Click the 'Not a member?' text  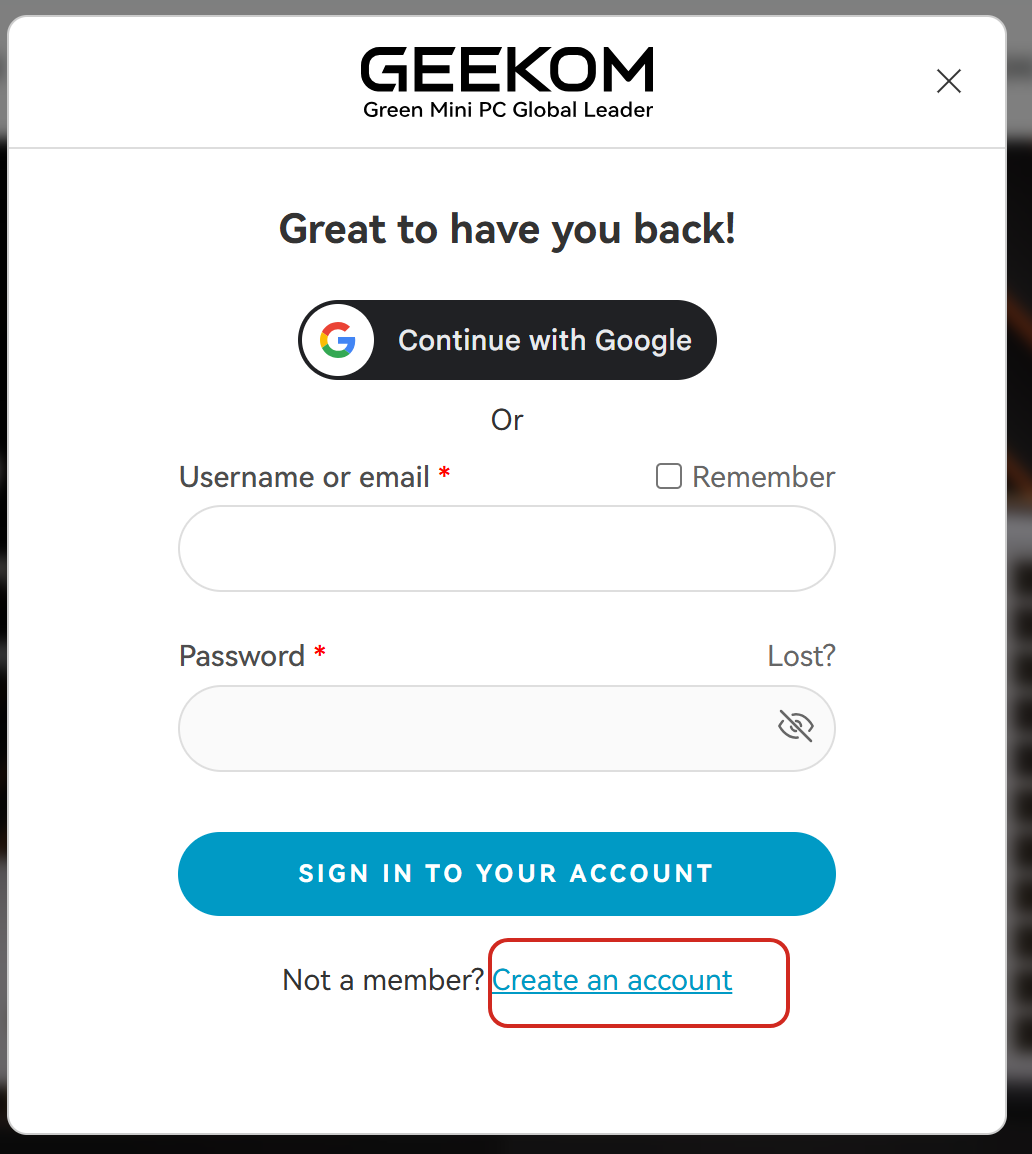point(383,980)
